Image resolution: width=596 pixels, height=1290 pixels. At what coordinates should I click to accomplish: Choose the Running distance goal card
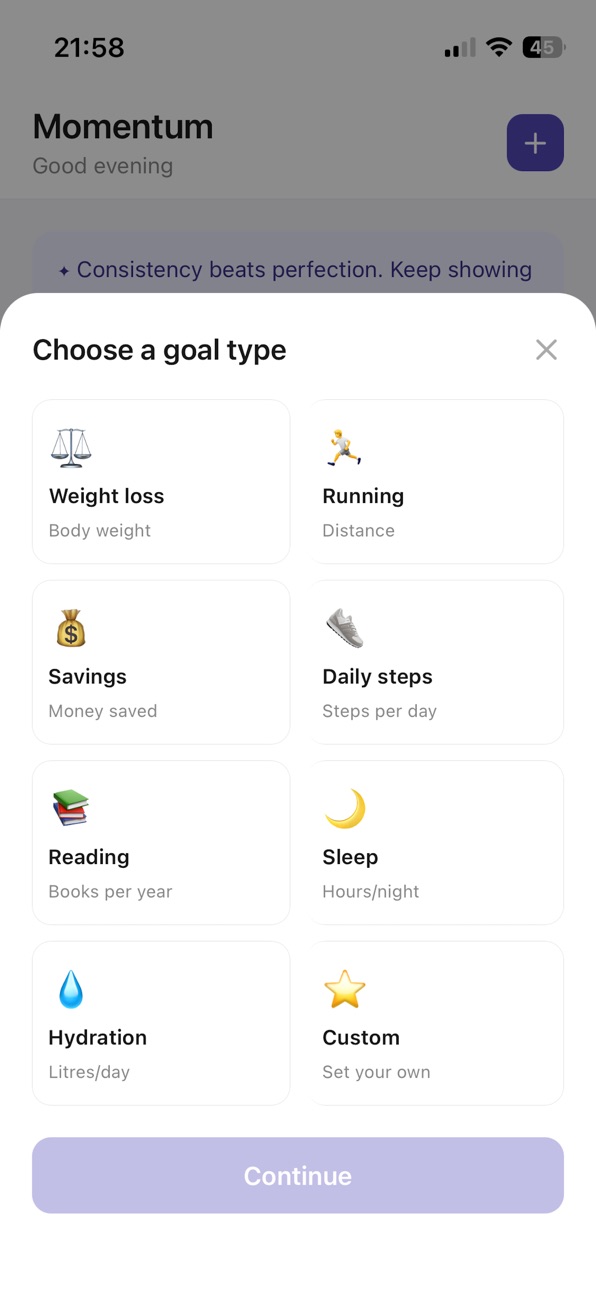click(435, 481)
